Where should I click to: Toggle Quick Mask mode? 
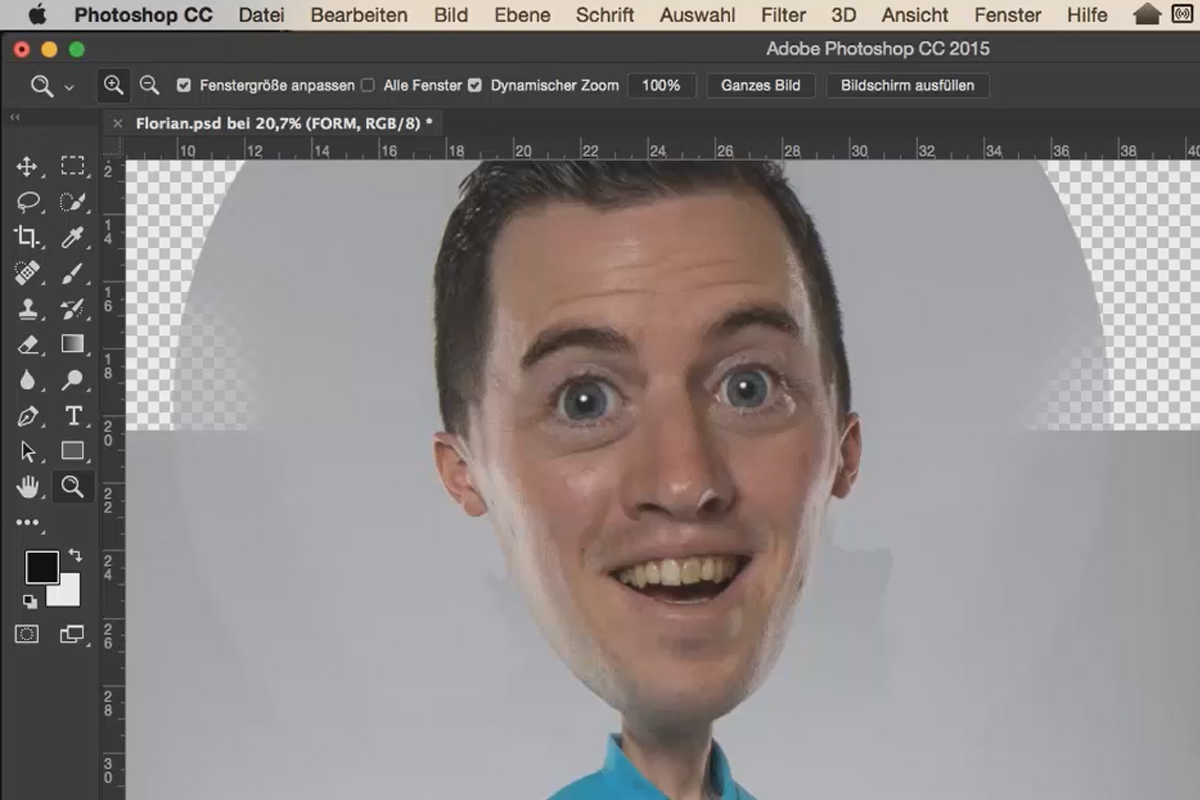click(x=27, y=634)
